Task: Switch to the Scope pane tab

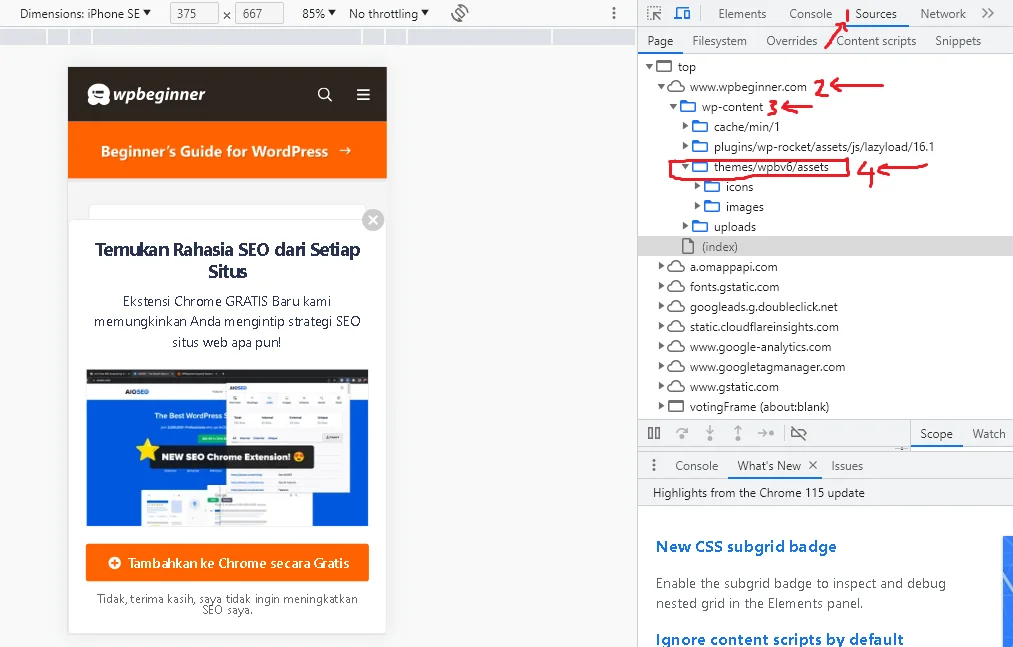Action: (936, 434)
